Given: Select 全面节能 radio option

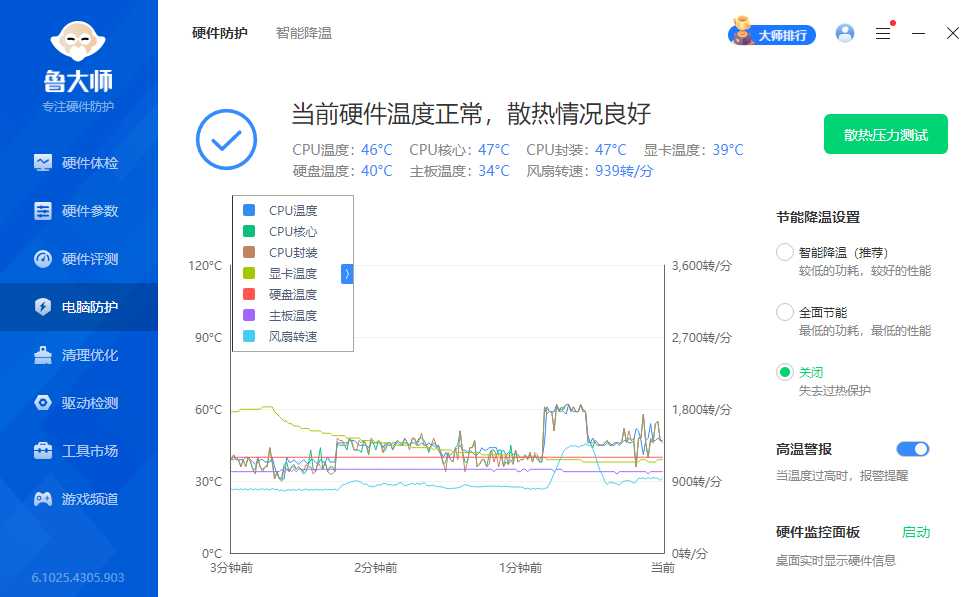Looking at the screenshot, I should click(785, 312).
